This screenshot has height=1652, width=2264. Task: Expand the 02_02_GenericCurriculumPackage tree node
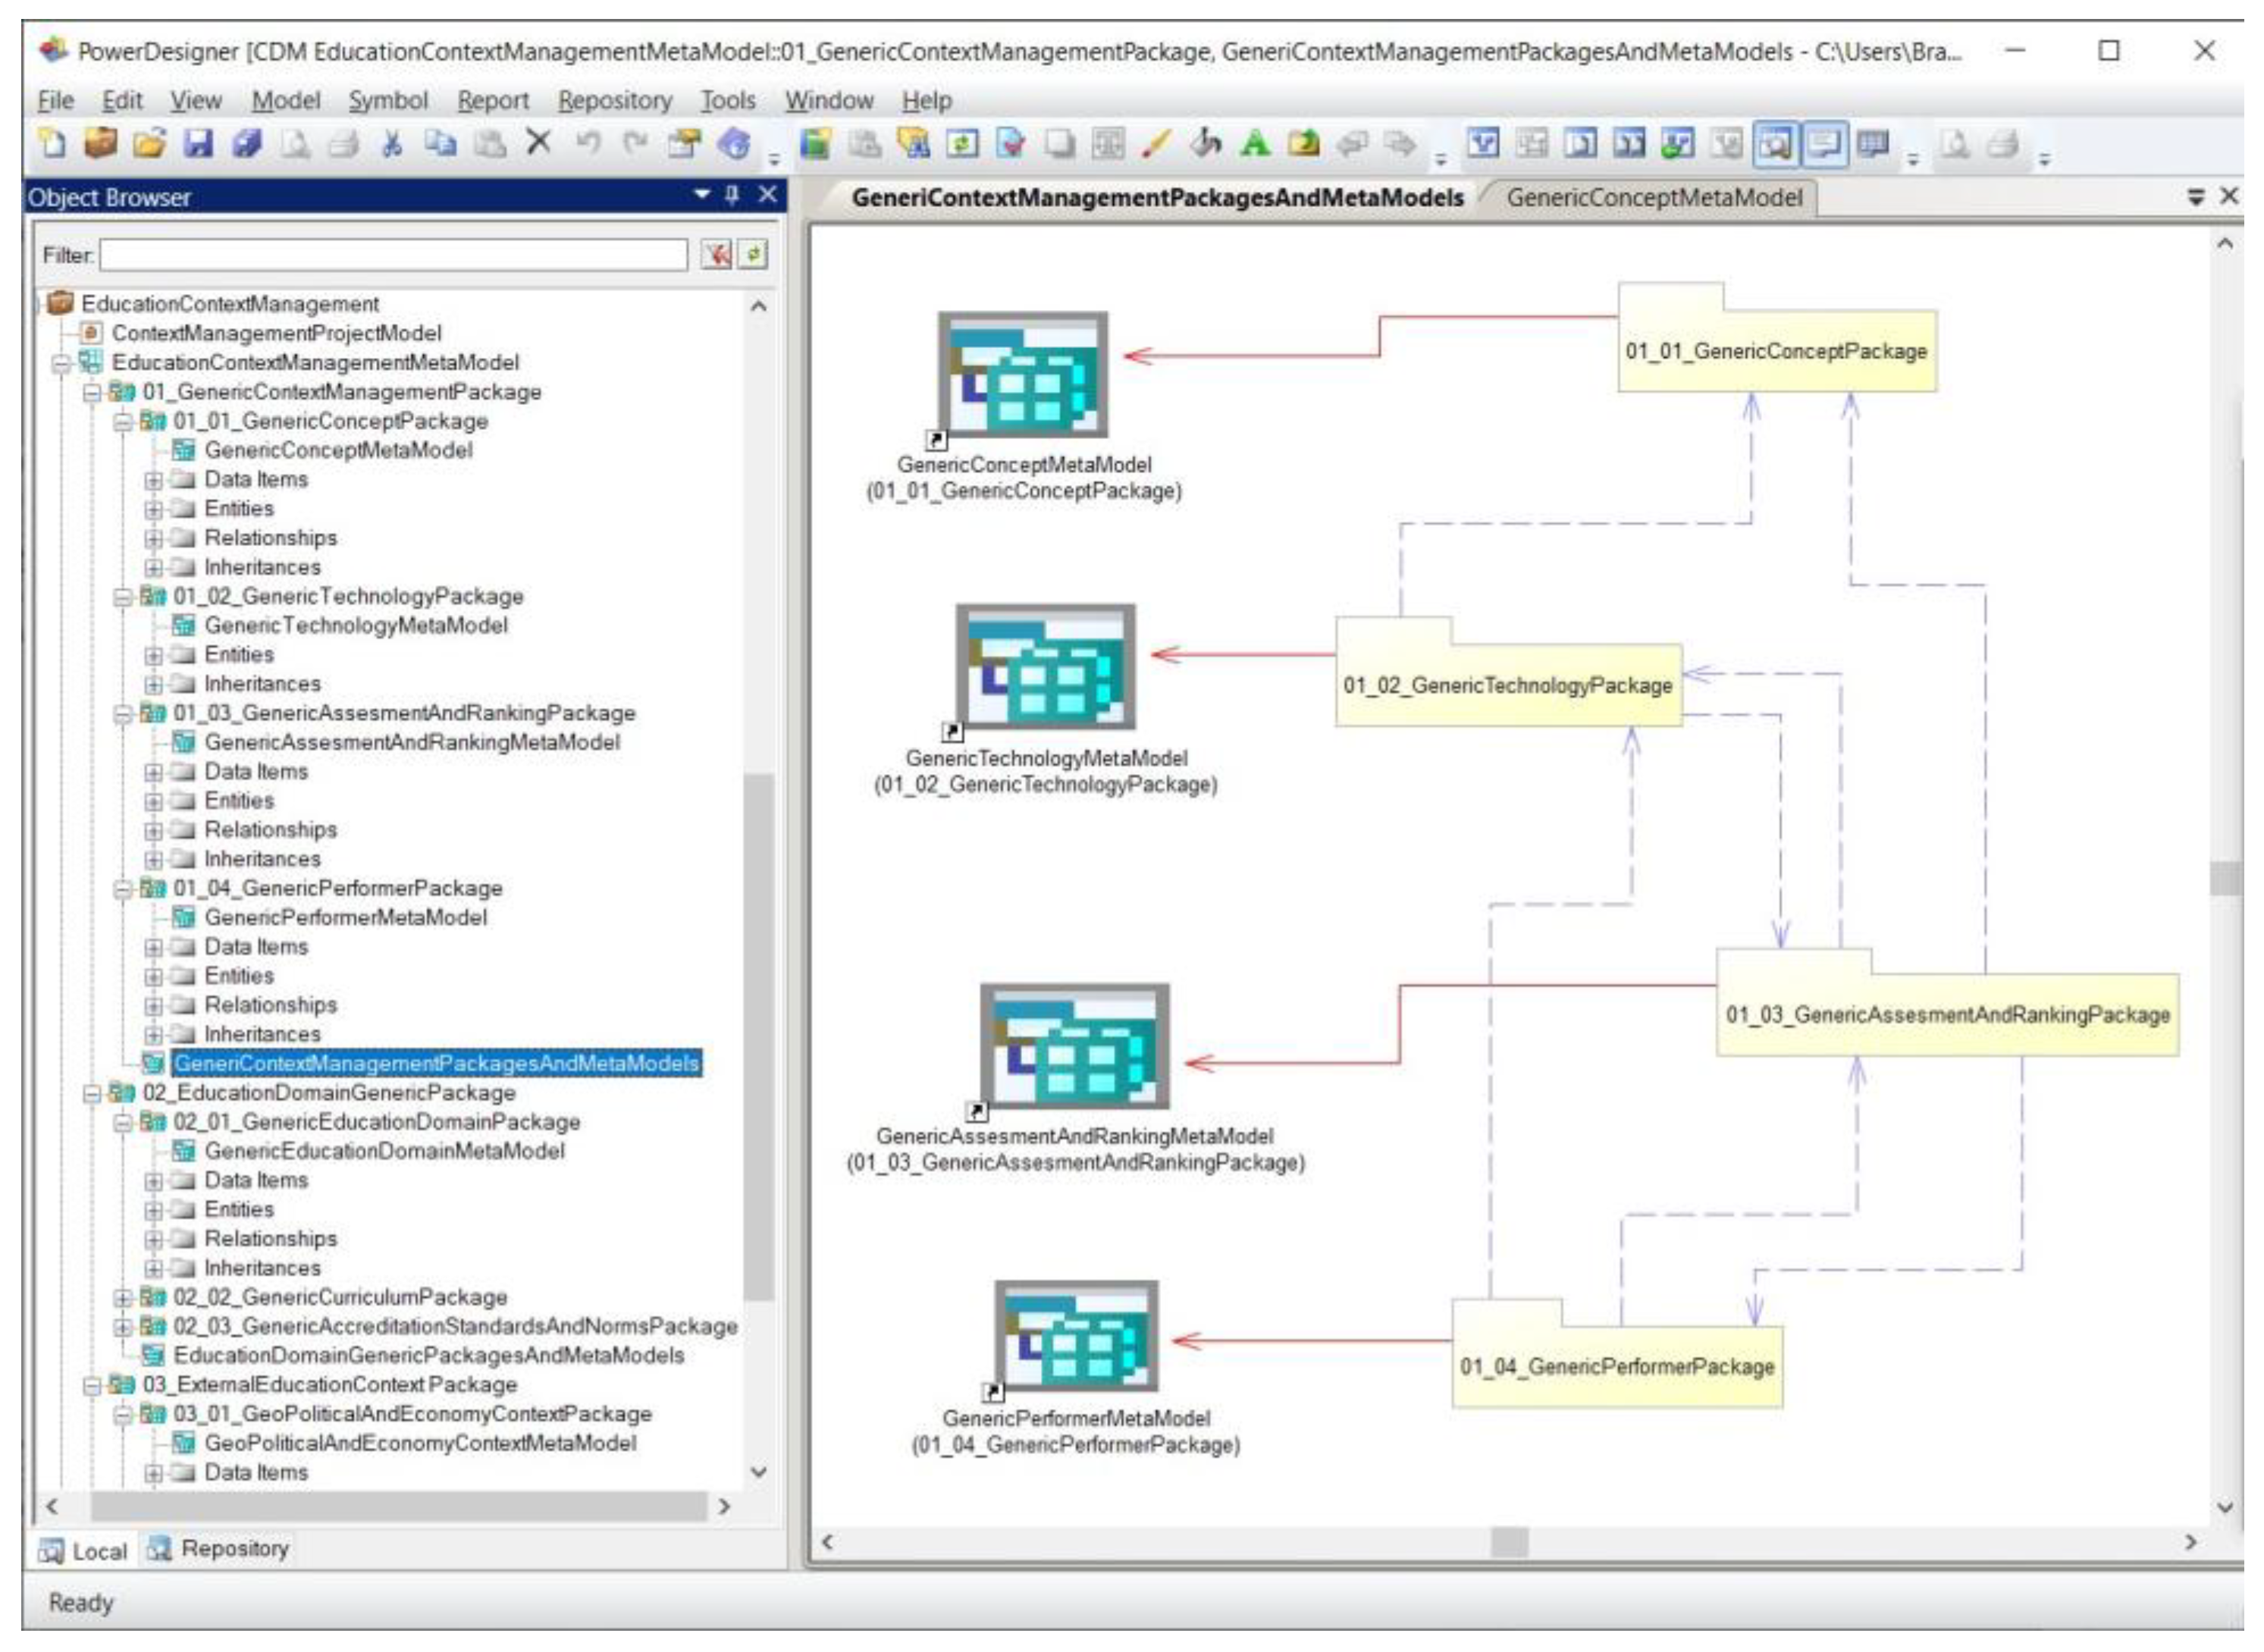pyautogui.click(x=123, y=1298)
